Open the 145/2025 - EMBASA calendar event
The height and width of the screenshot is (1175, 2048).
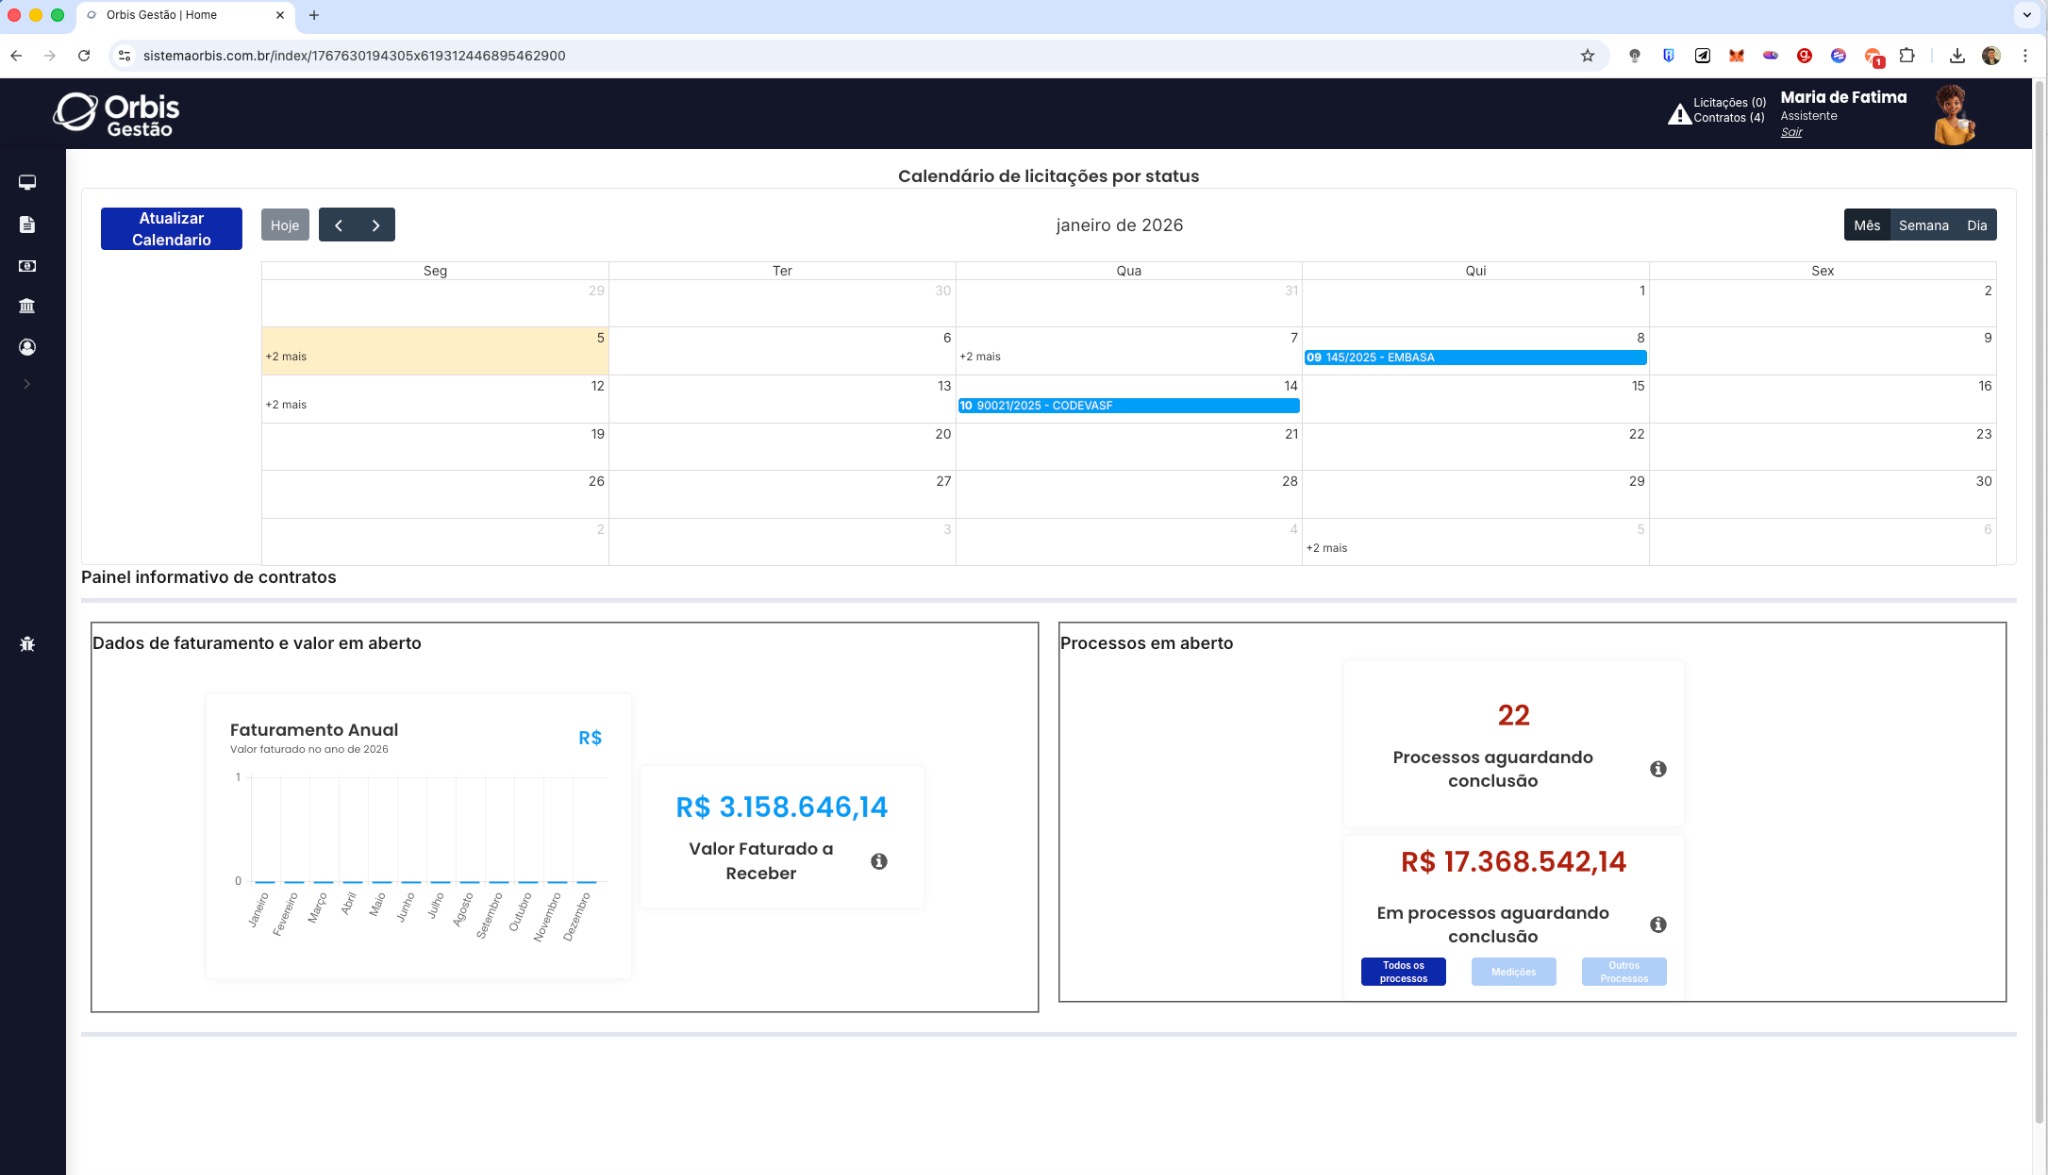[x=1475, y=357]
